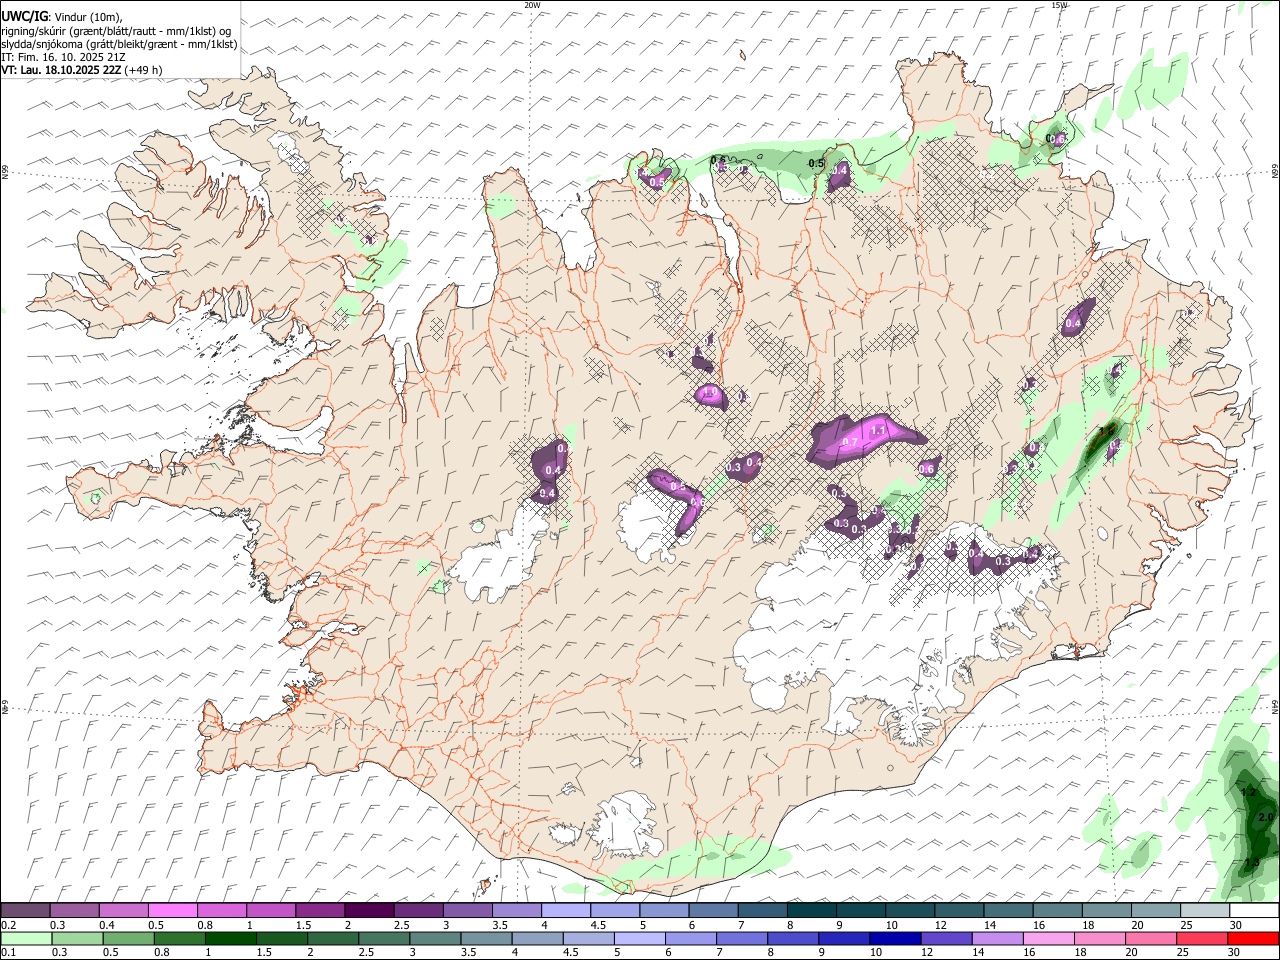Click the 2.0 precipitation value offshore southeast
Screen dimensions: 1280x960
click(x=1266, y=818)
